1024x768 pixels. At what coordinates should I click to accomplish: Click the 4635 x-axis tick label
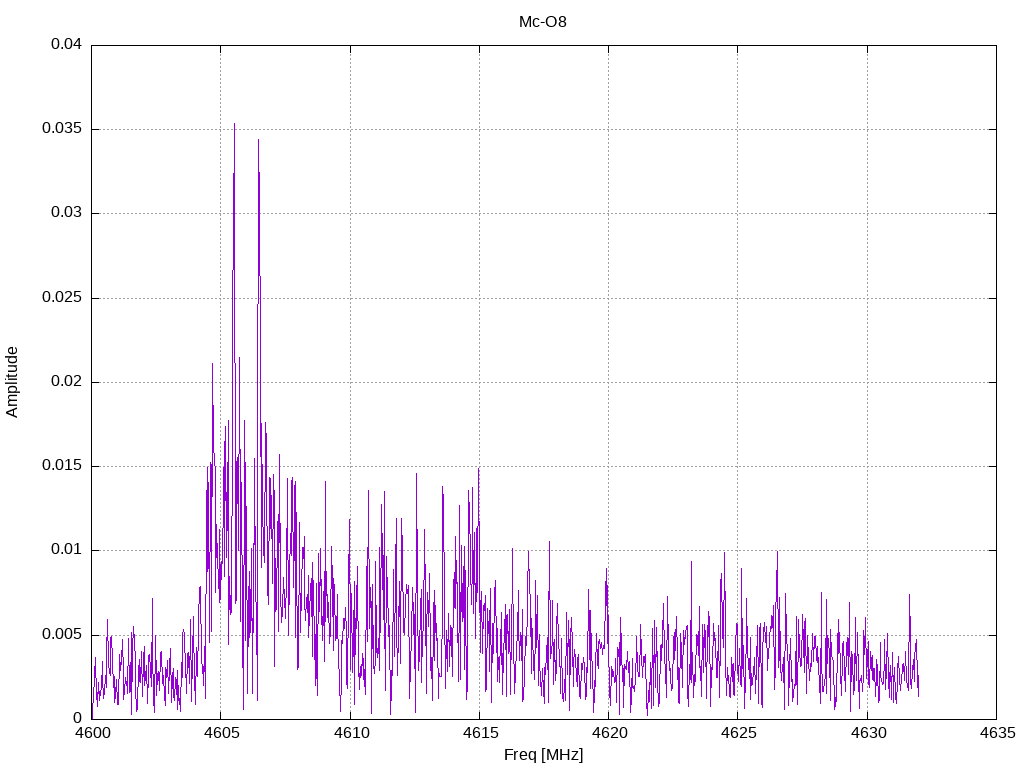pos(996,733)
